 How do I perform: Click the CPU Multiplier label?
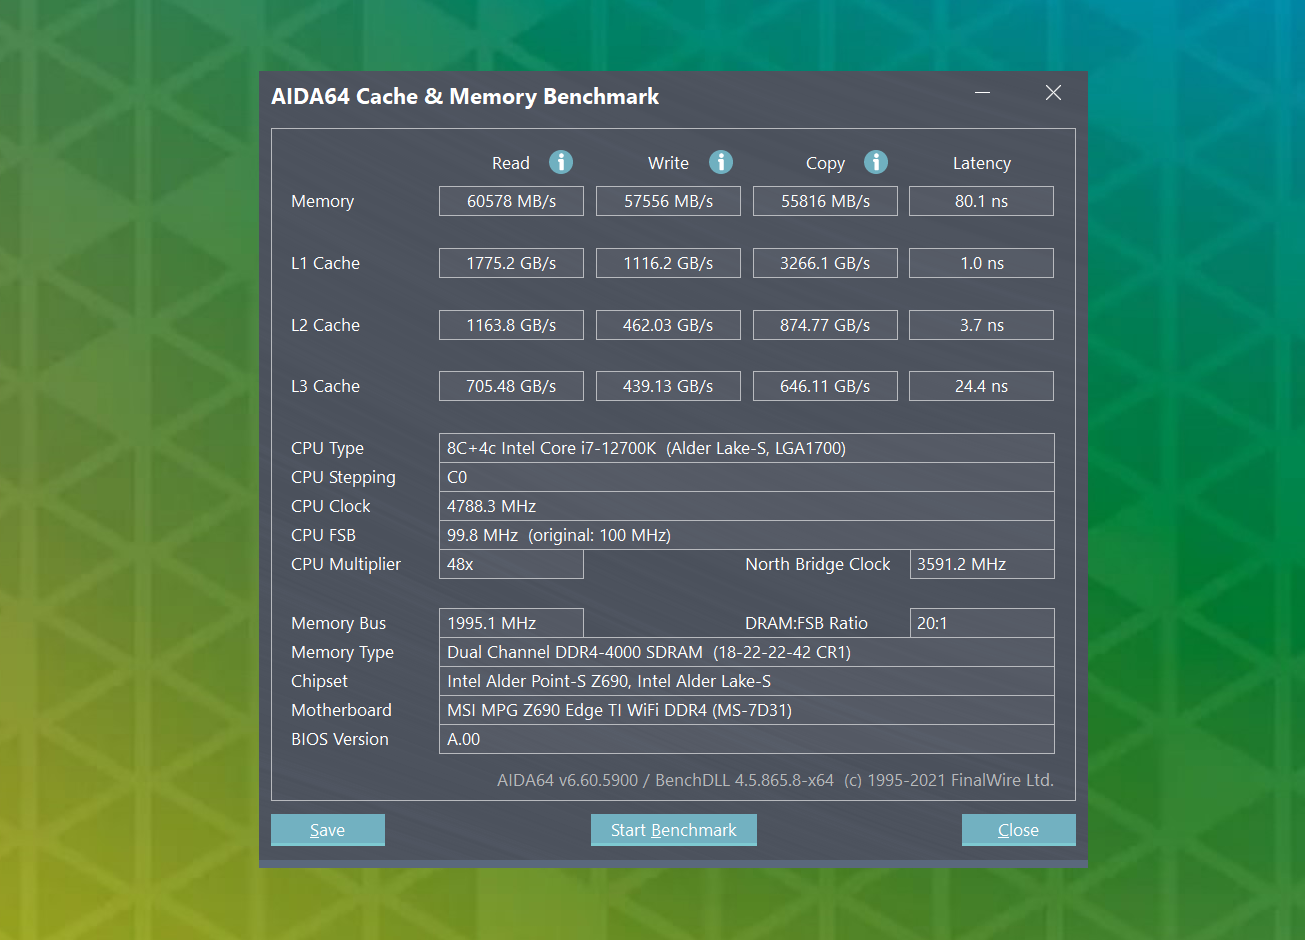345,565
